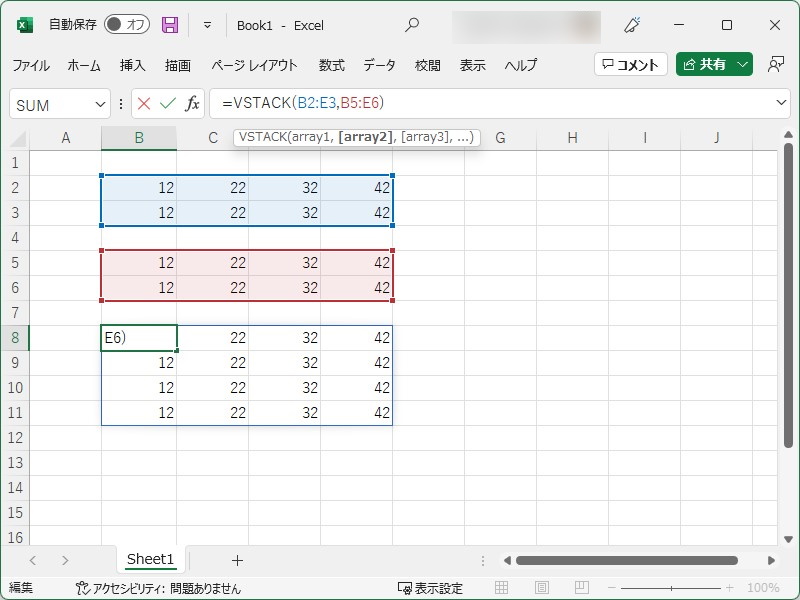Switch to Normal view icon
Image resolution: width=800 pixels, height=600 pixels.
[501, 588]
